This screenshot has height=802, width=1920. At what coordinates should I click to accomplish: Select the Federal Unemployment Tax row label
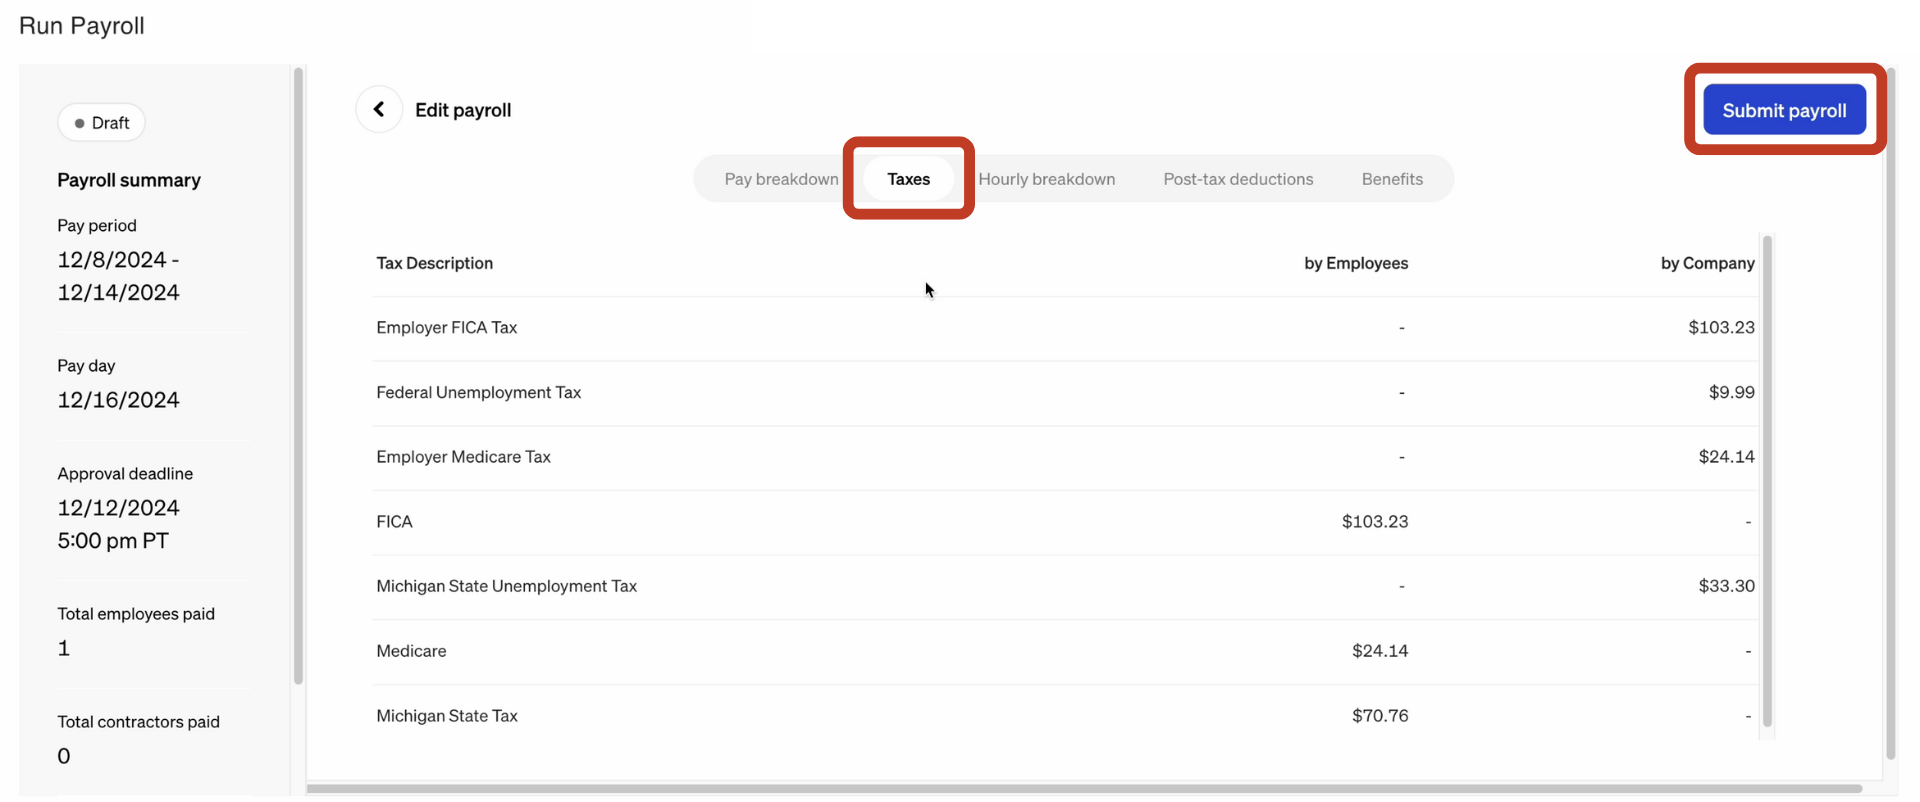click(x=478, y=392)
